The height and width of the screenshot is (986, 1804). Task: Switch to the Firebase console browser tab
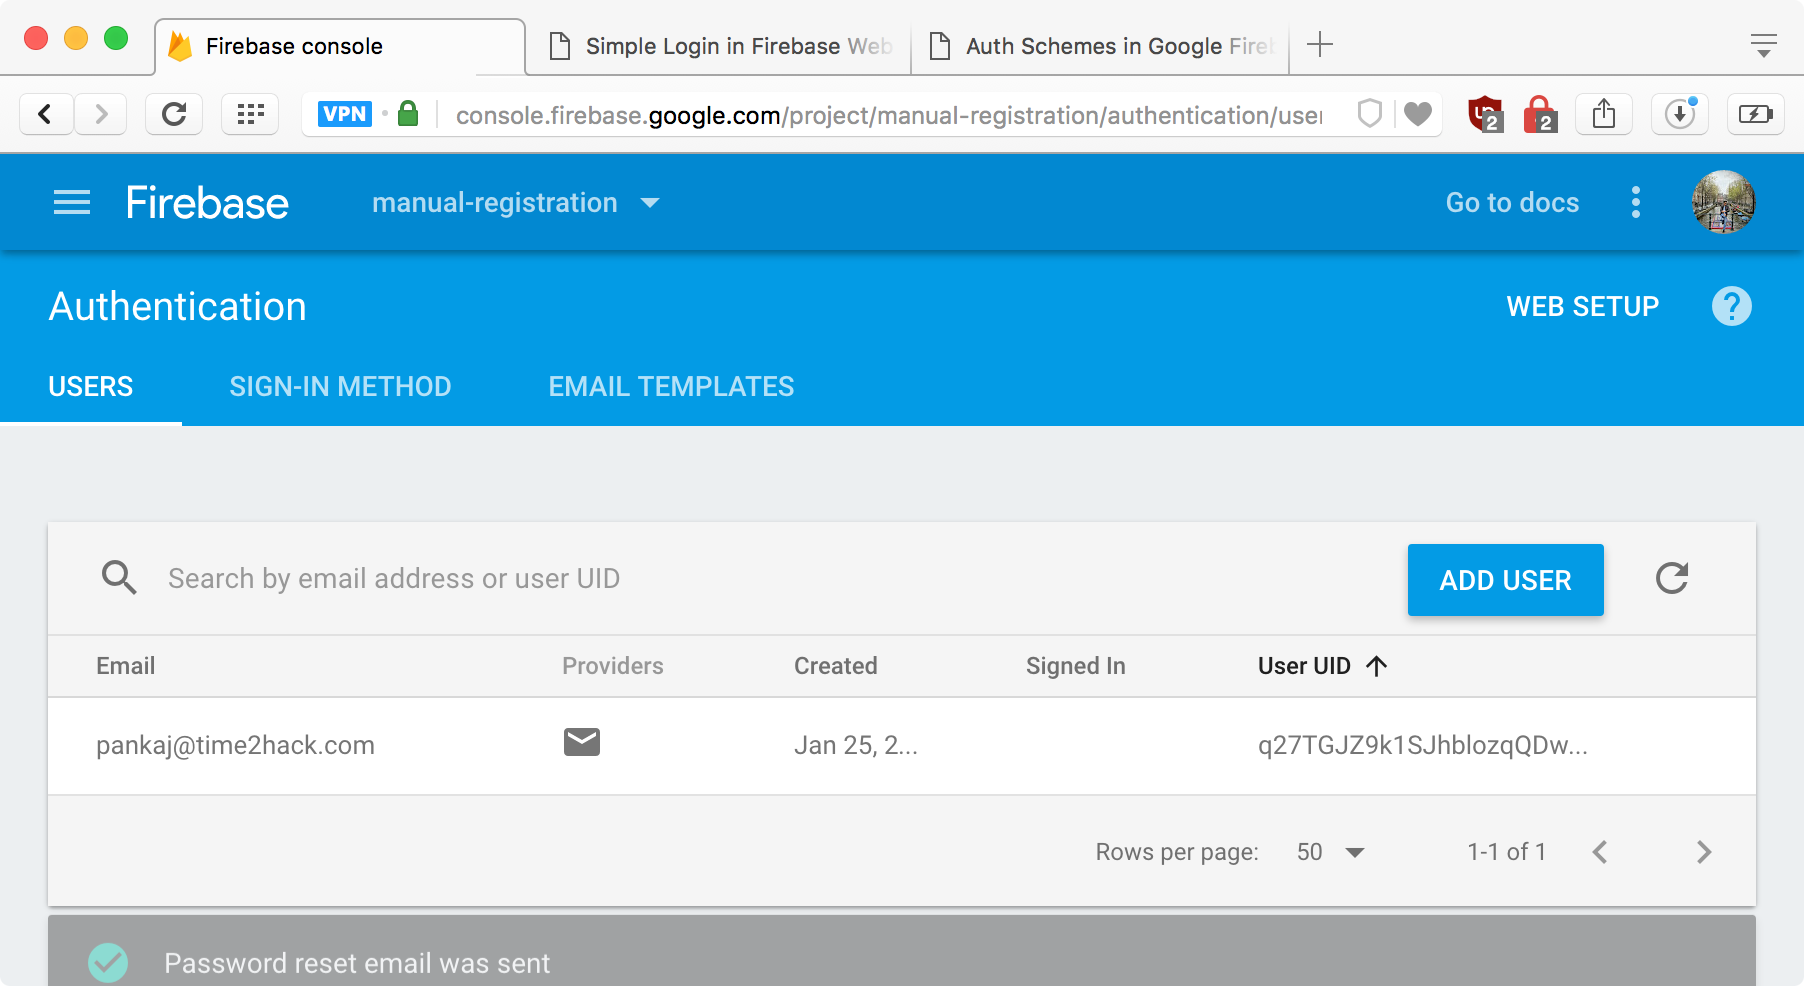tap(340, 46)
